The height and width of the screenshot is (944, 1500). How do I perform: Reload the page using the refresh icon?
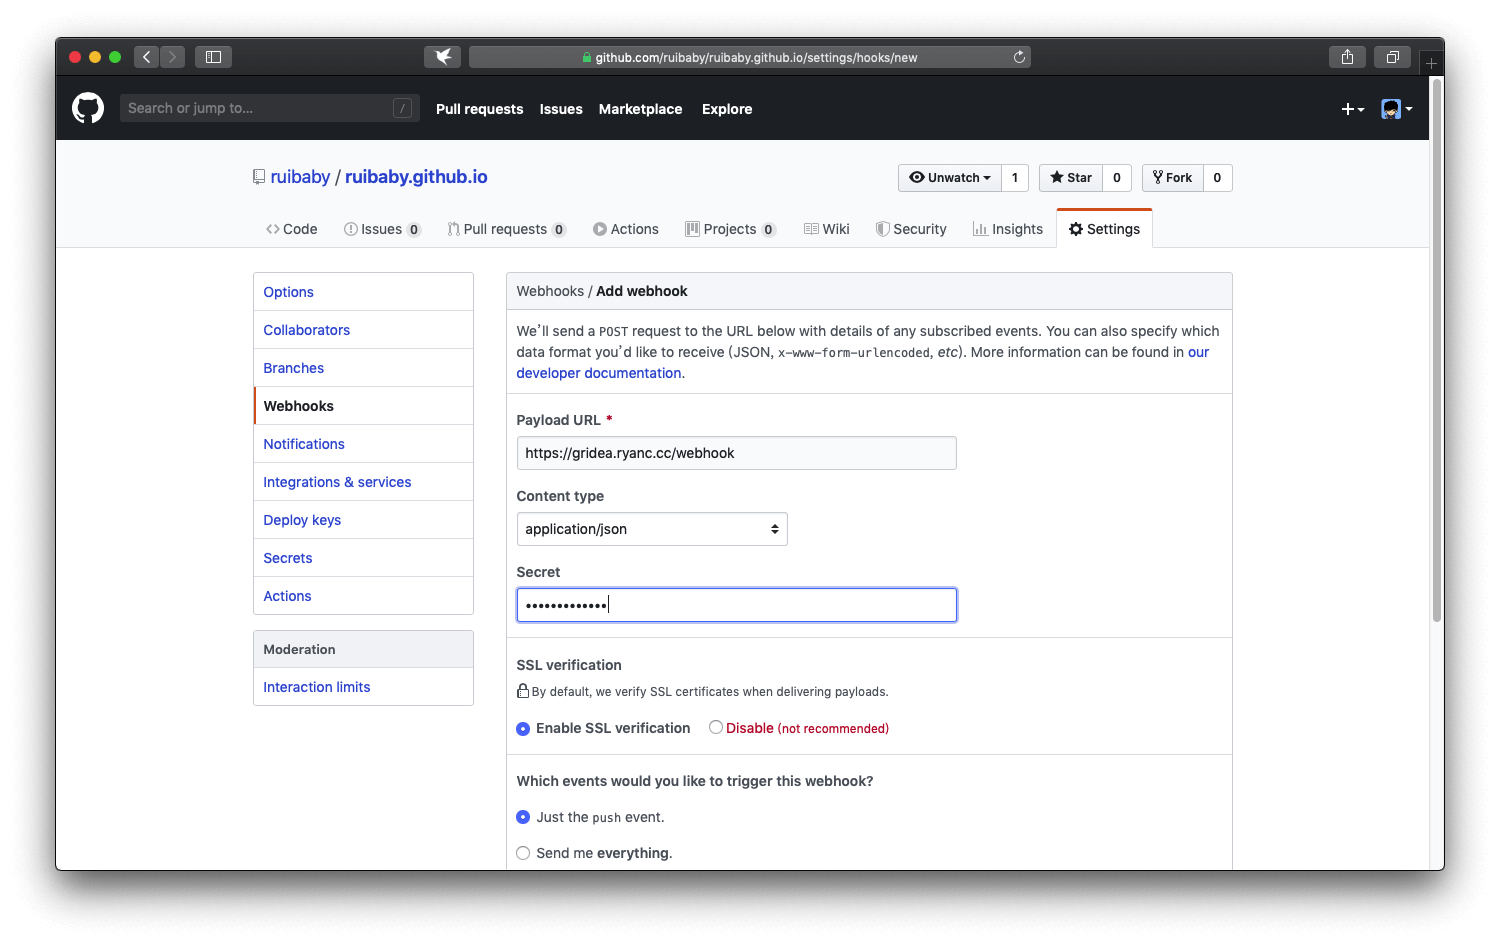[x=1019, y=57]
